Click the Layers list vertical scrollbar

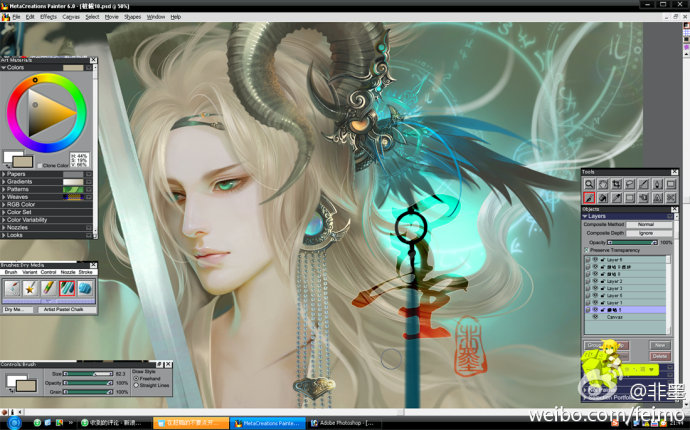(x=668, y=294)
